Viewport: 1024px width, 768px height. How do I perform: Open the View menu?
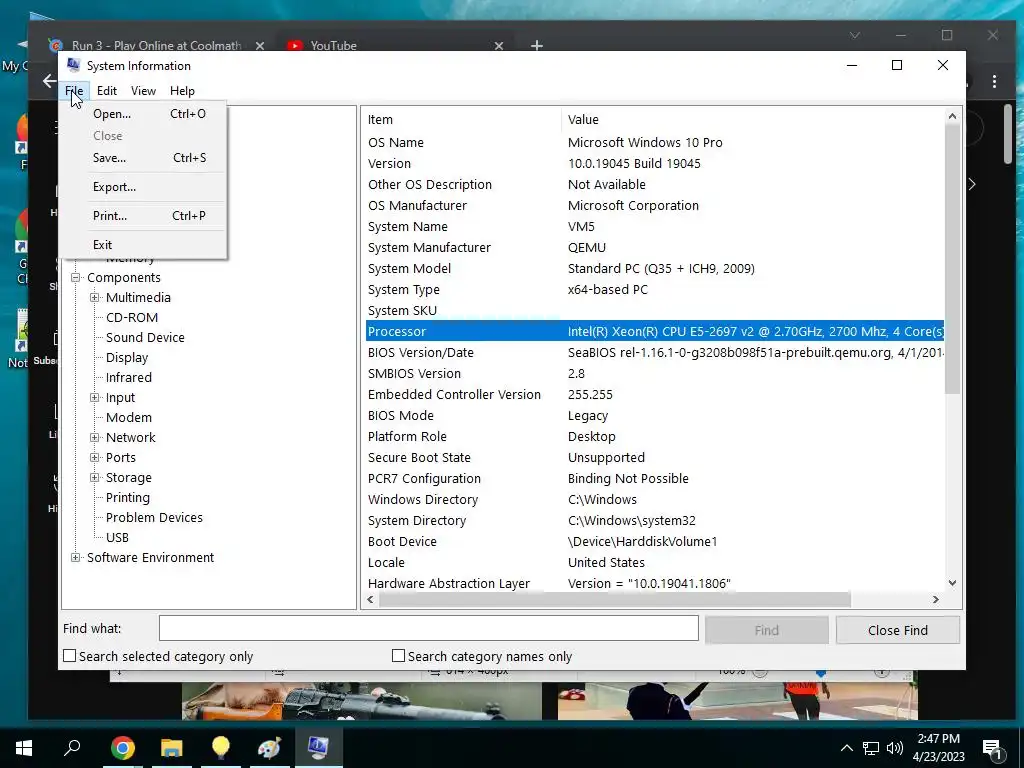[x=143, y=91]
